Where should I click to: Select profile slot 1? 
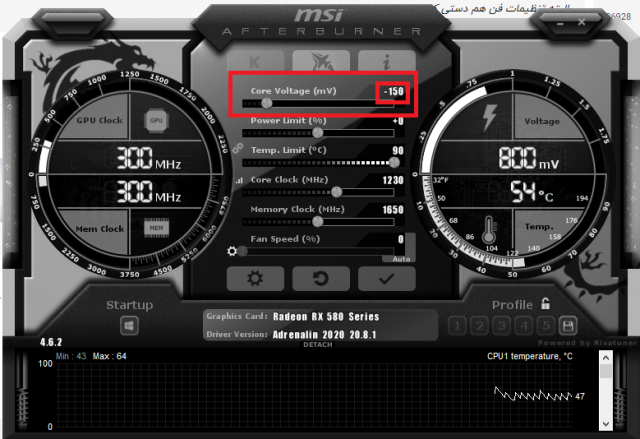(458, 325)
